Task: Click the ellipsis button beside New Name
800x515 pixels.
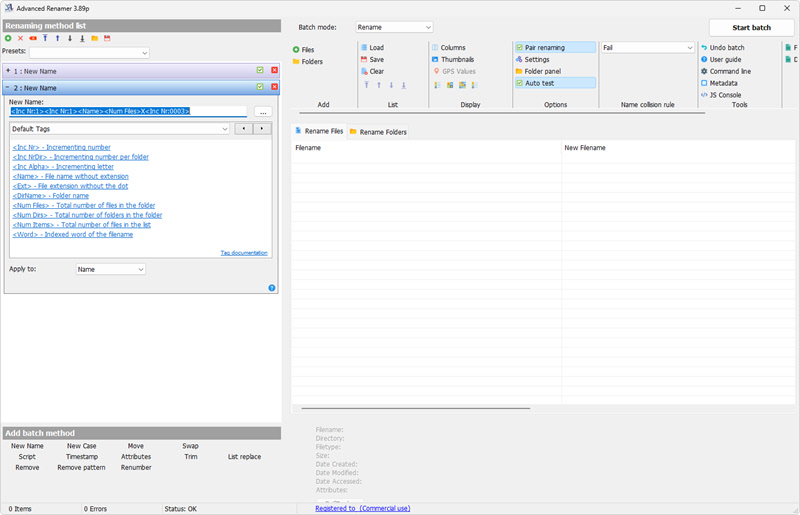Action: [263, 112]
